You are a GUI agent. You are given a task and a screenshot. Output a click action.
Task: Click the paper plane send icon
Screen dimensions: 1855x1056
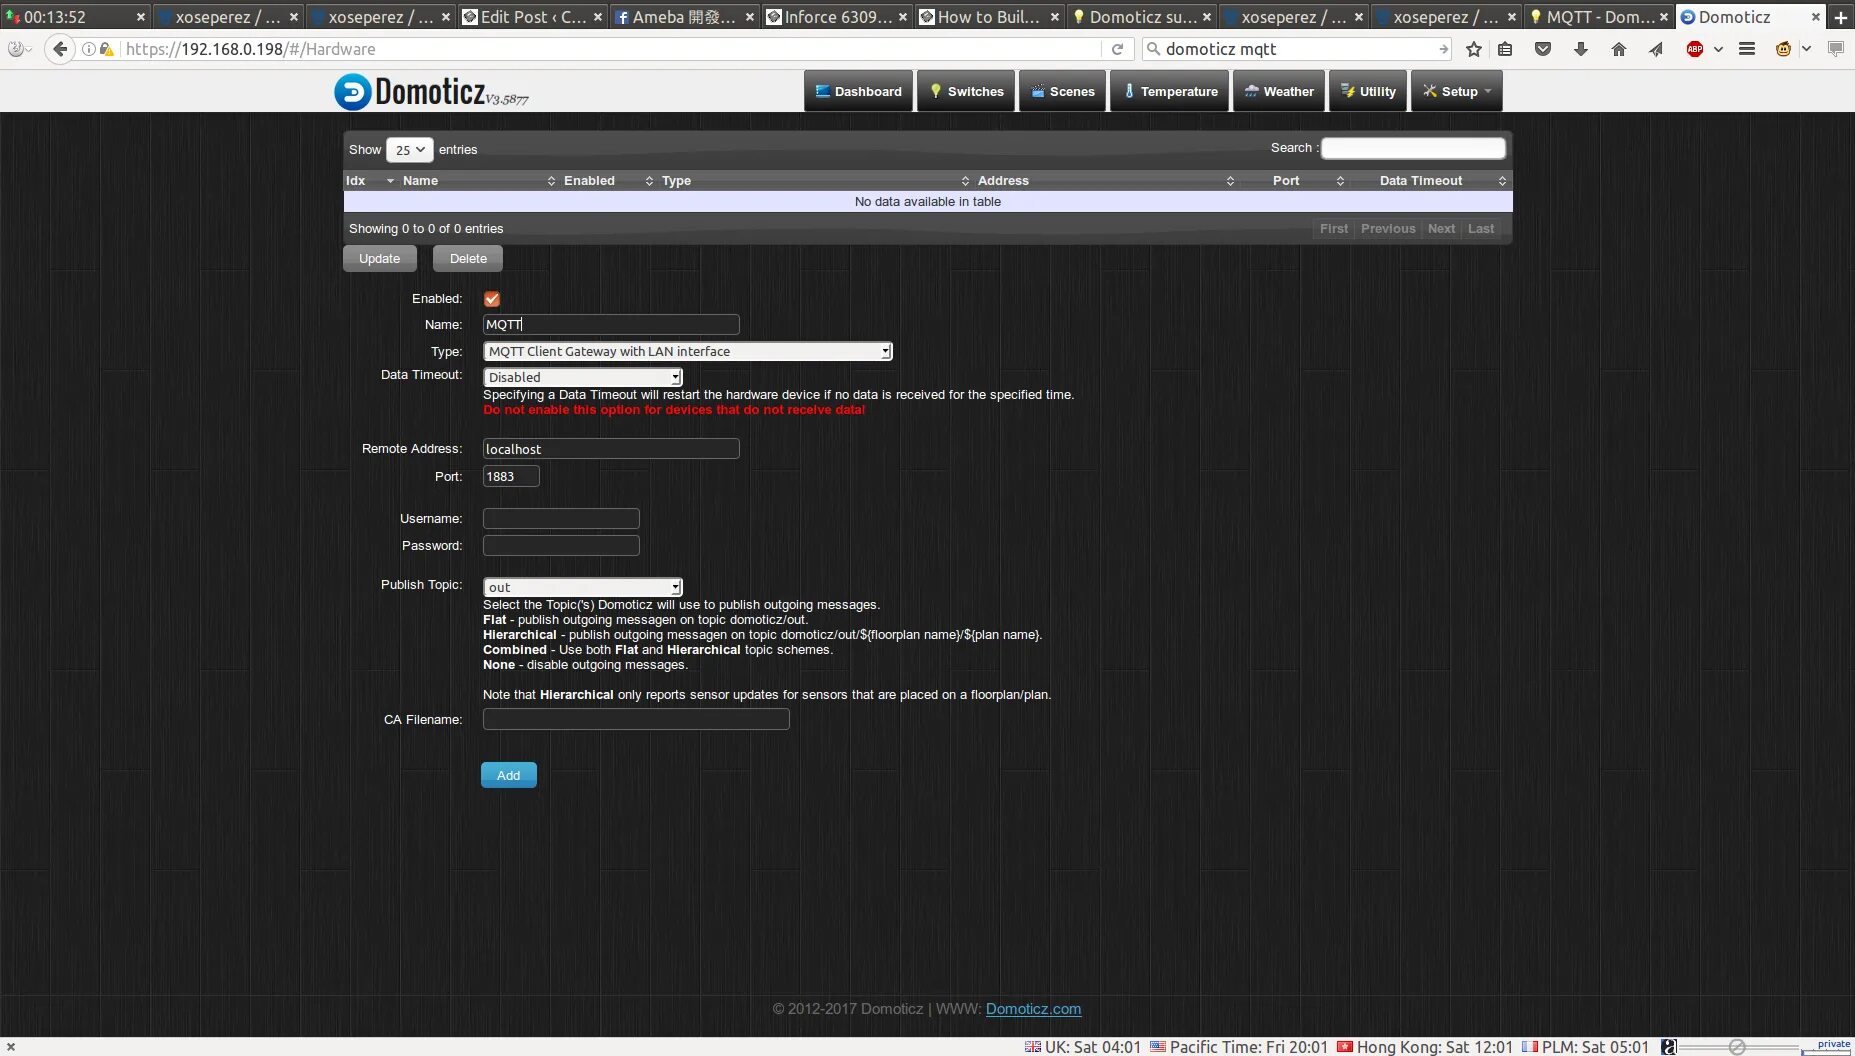pyautogui.click(x=1657, y=49)
